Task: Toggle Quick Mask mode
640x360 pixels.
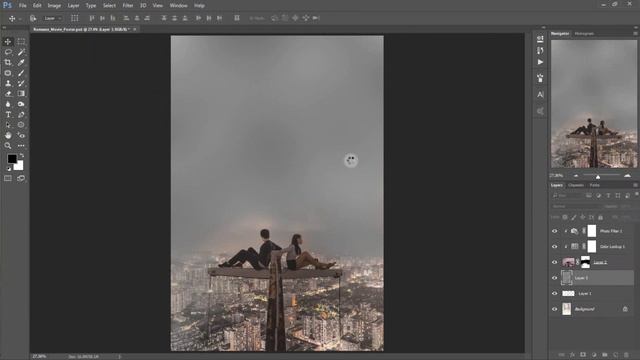Action: (8, 178)
